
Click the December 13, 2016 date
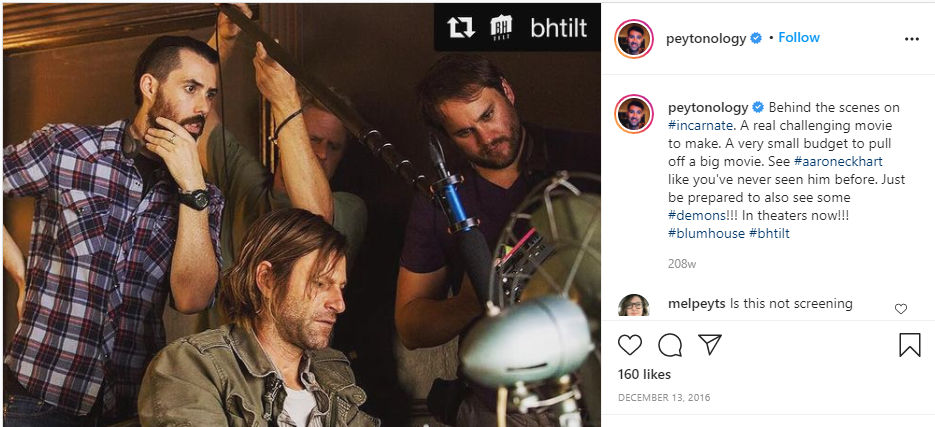pos(665,398)
